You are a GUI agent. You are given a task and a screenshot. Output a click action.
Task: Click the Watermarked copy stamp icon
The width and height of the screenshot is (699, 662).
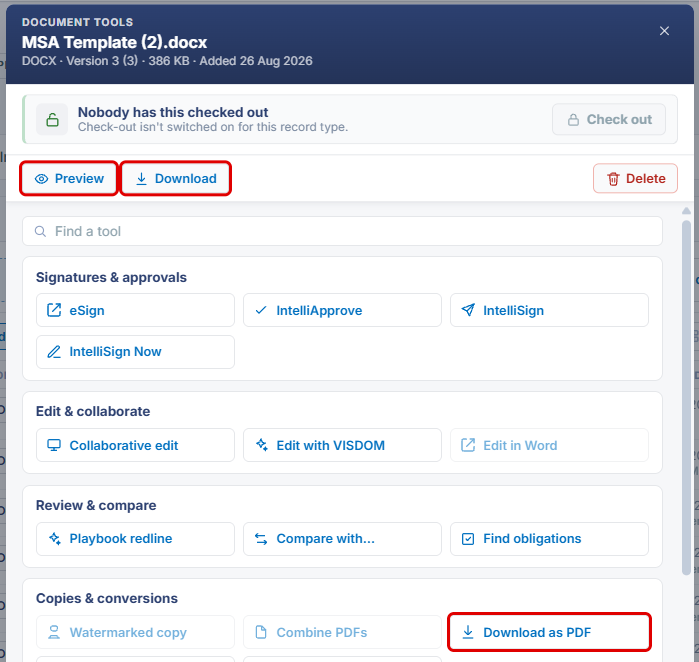(54, 632)
